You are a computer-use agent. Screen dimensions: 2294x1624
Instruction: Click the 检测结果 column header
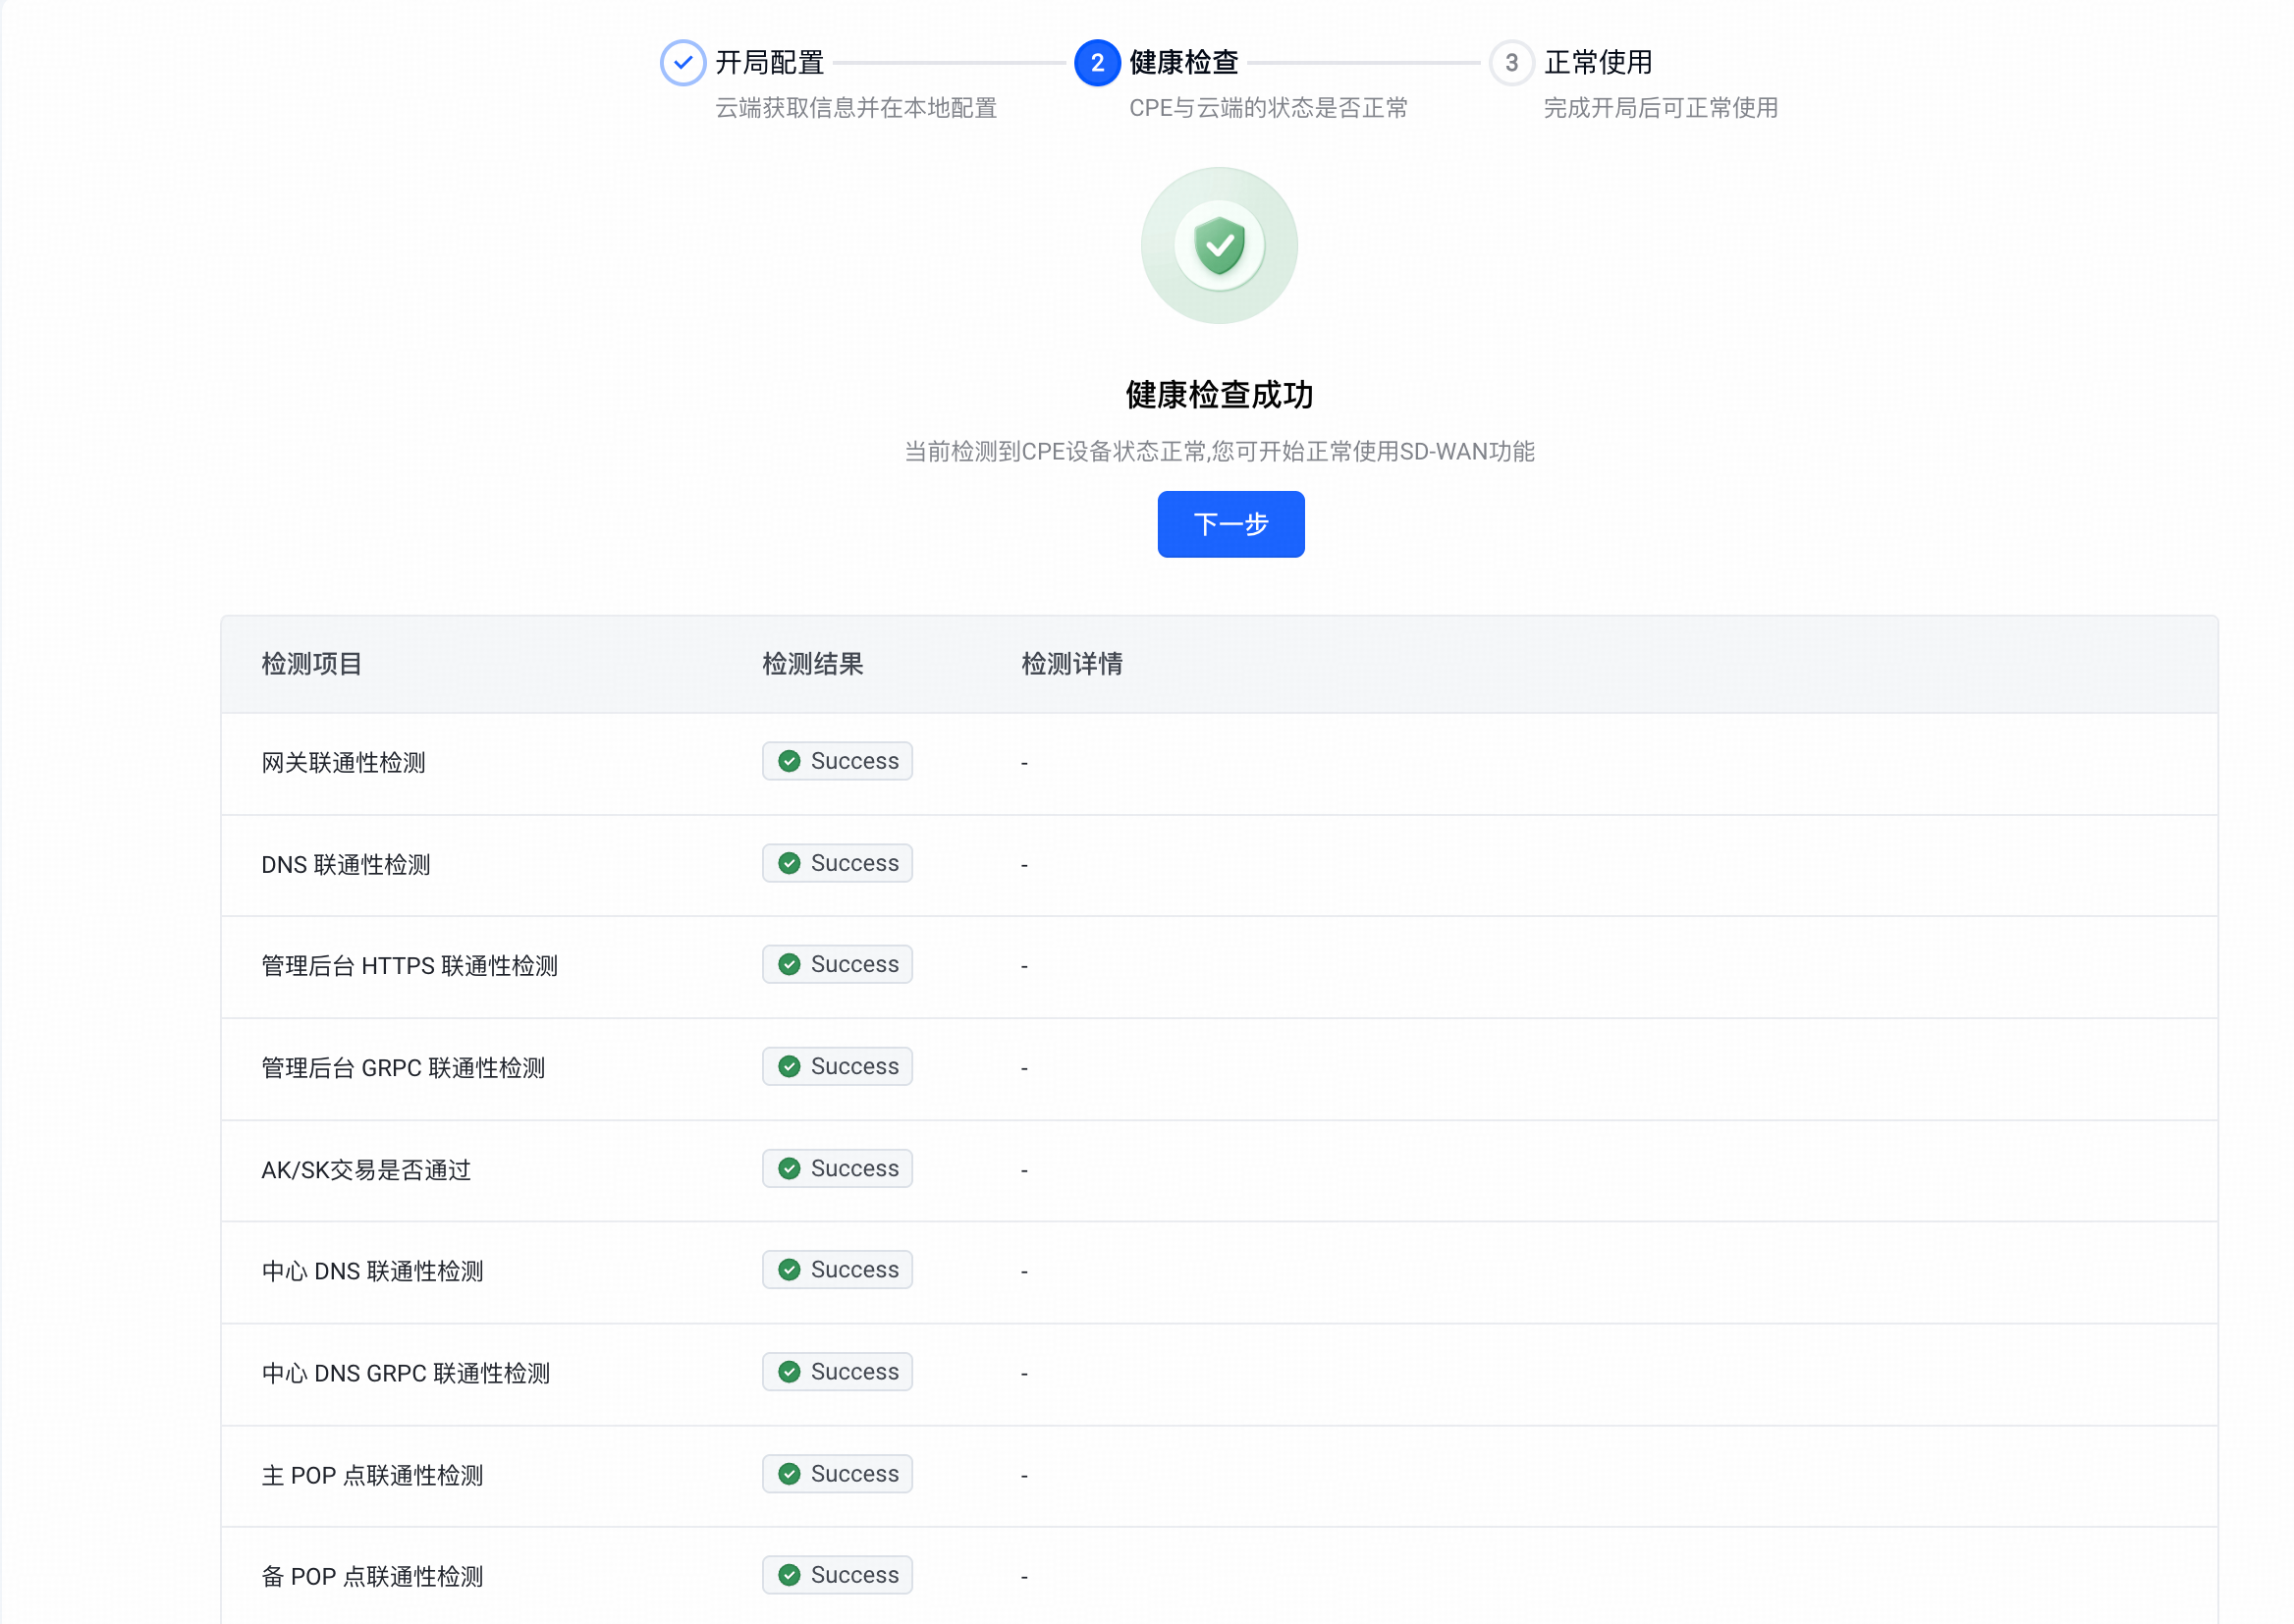pos(813,664)
